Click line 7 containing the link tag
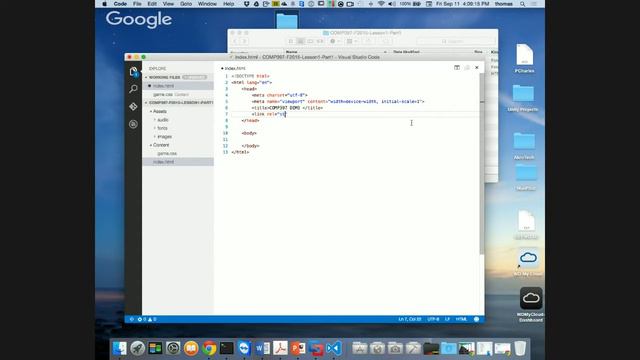This screenshot has width=640, height=360. click(x=355, y=114)
